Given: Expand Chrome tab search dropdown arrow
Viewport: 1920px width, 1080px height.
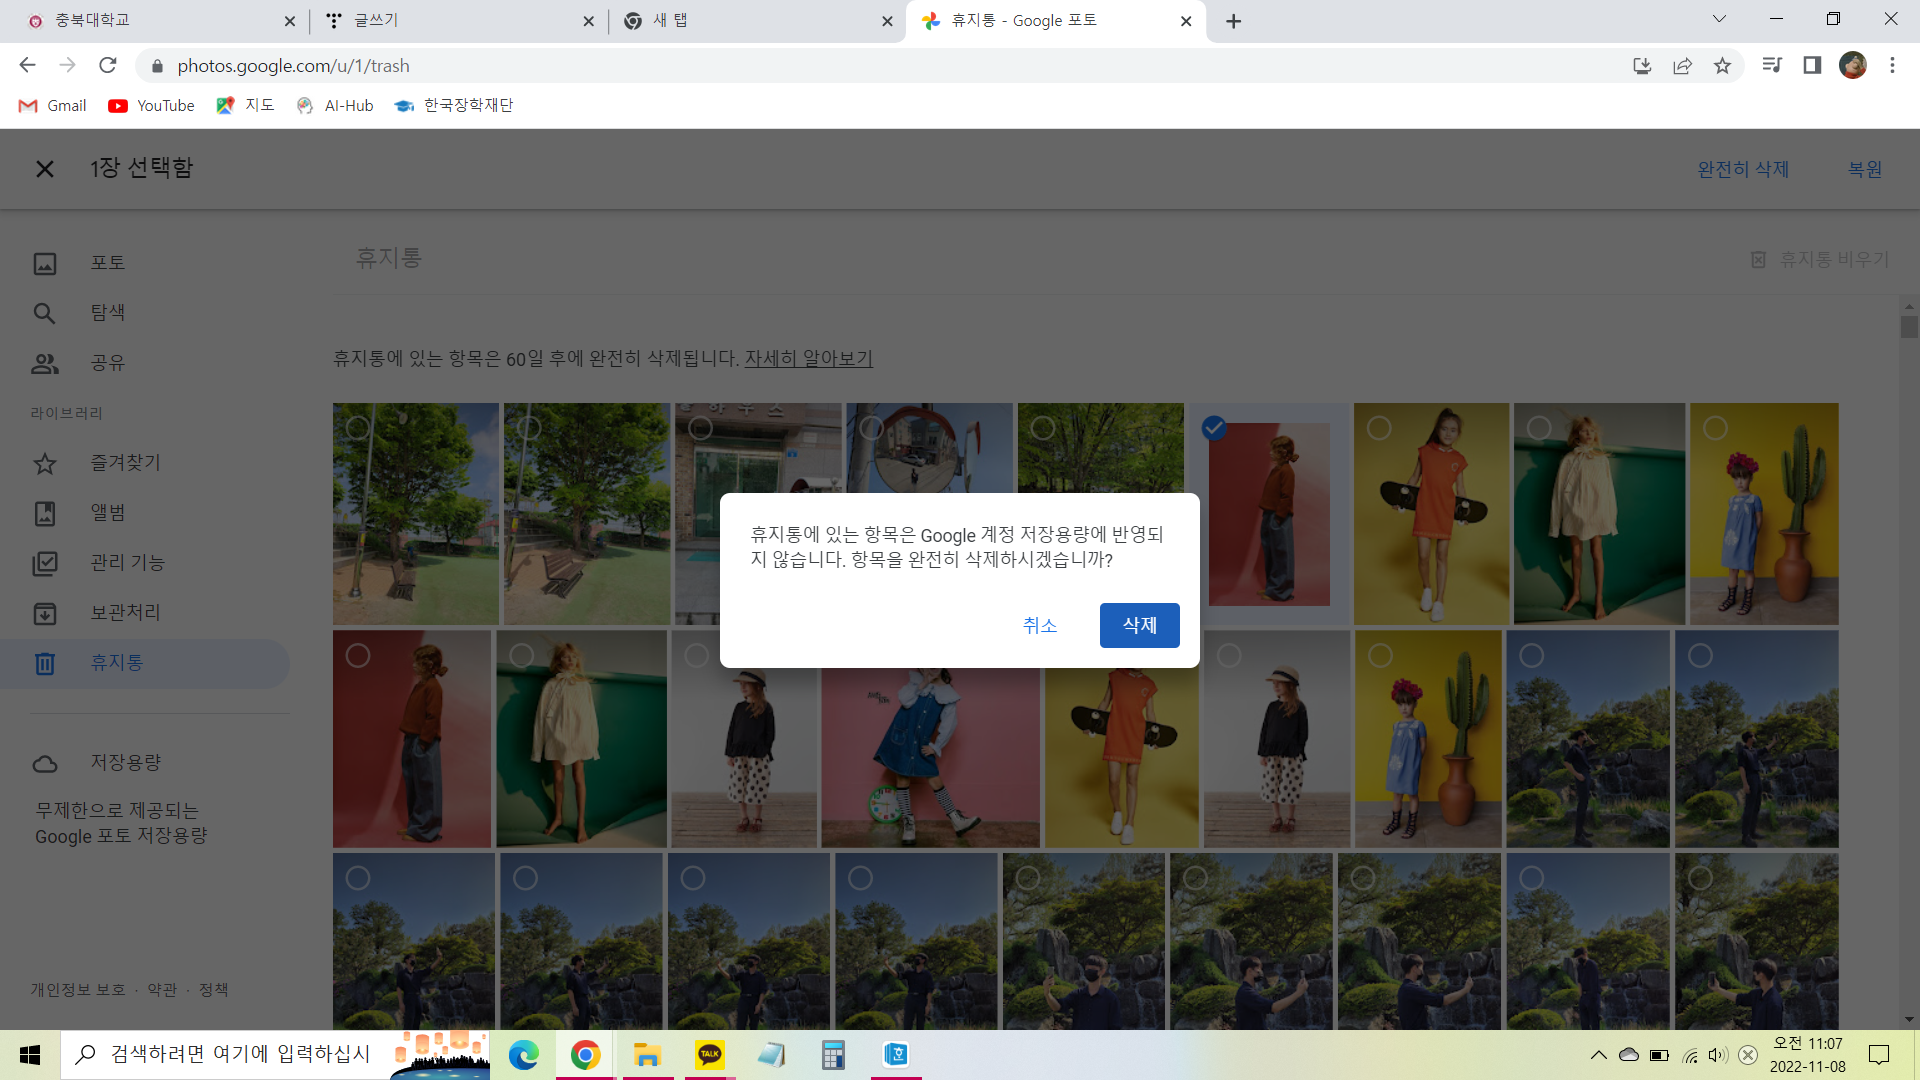Looking at the screenshot, I should point(1719,19).
